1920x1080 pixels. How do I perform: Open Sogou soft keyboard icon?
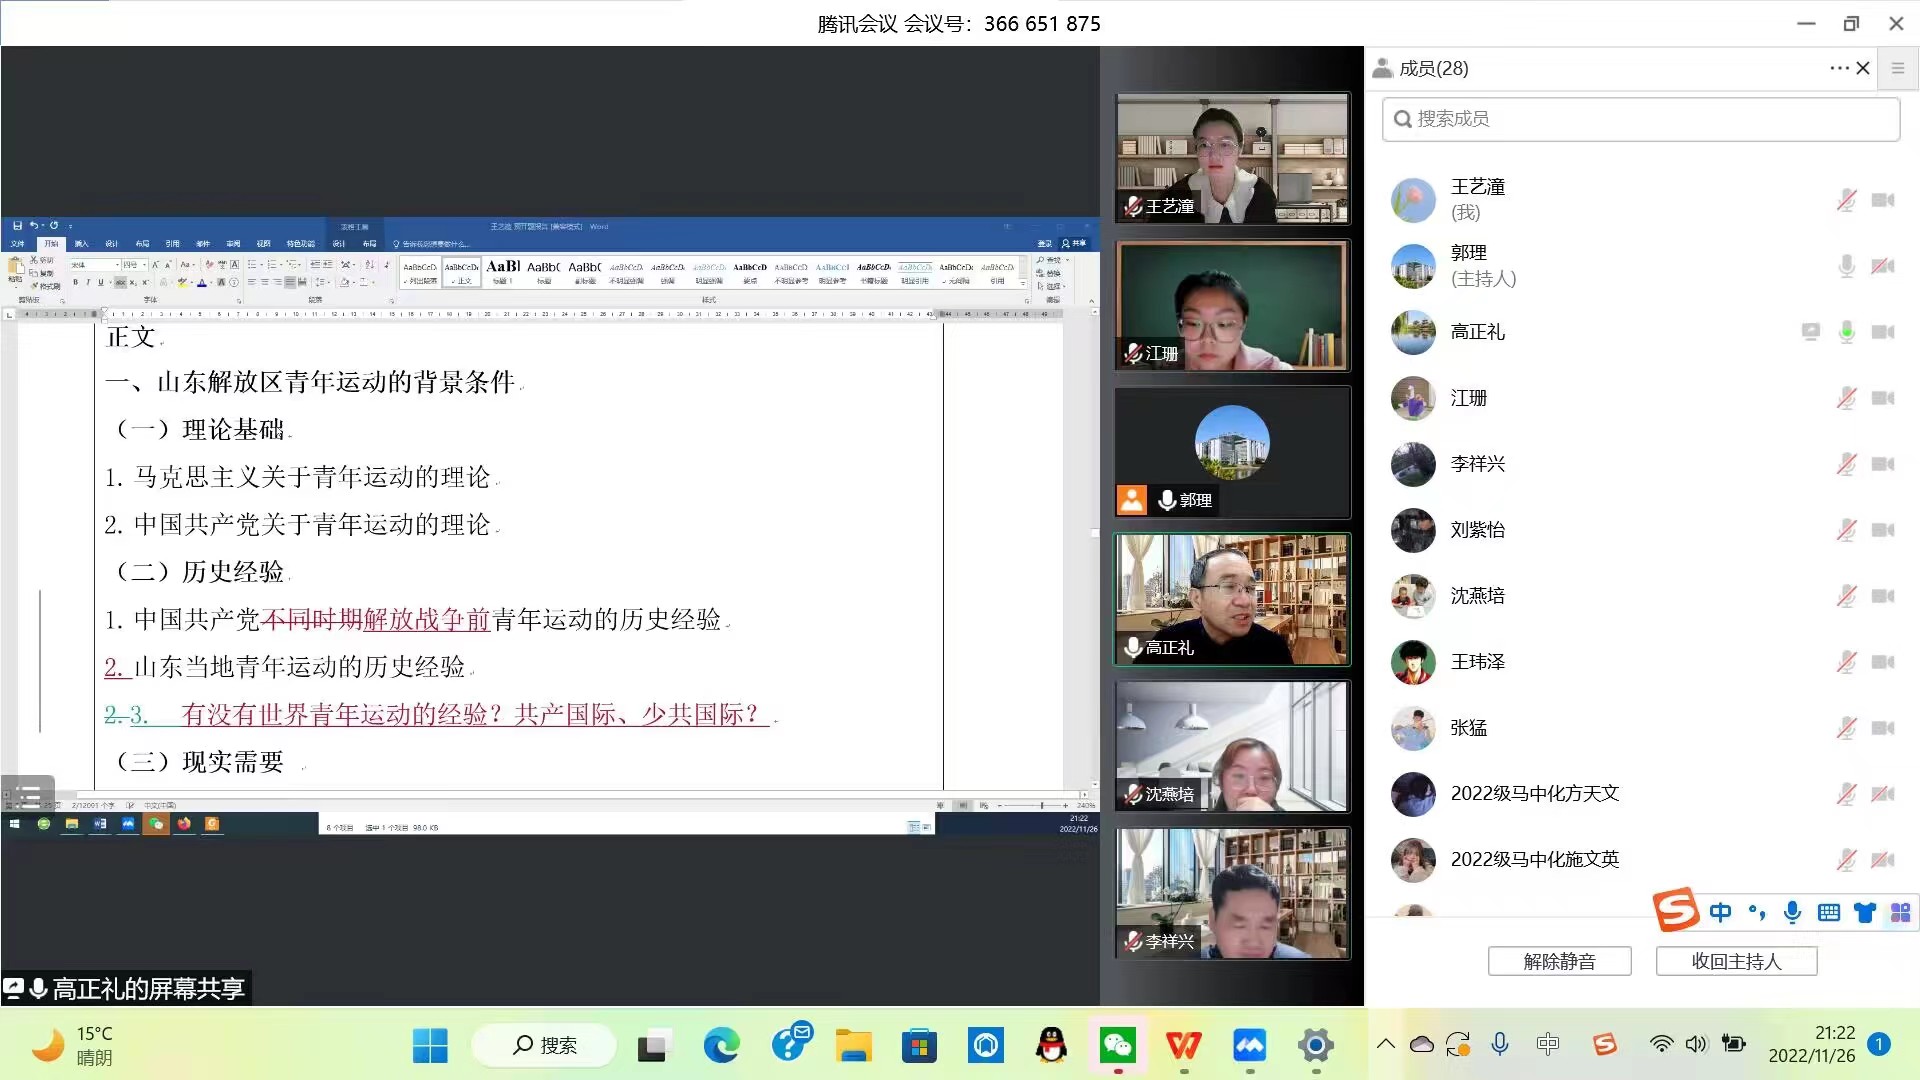[x=1829, y=912]
